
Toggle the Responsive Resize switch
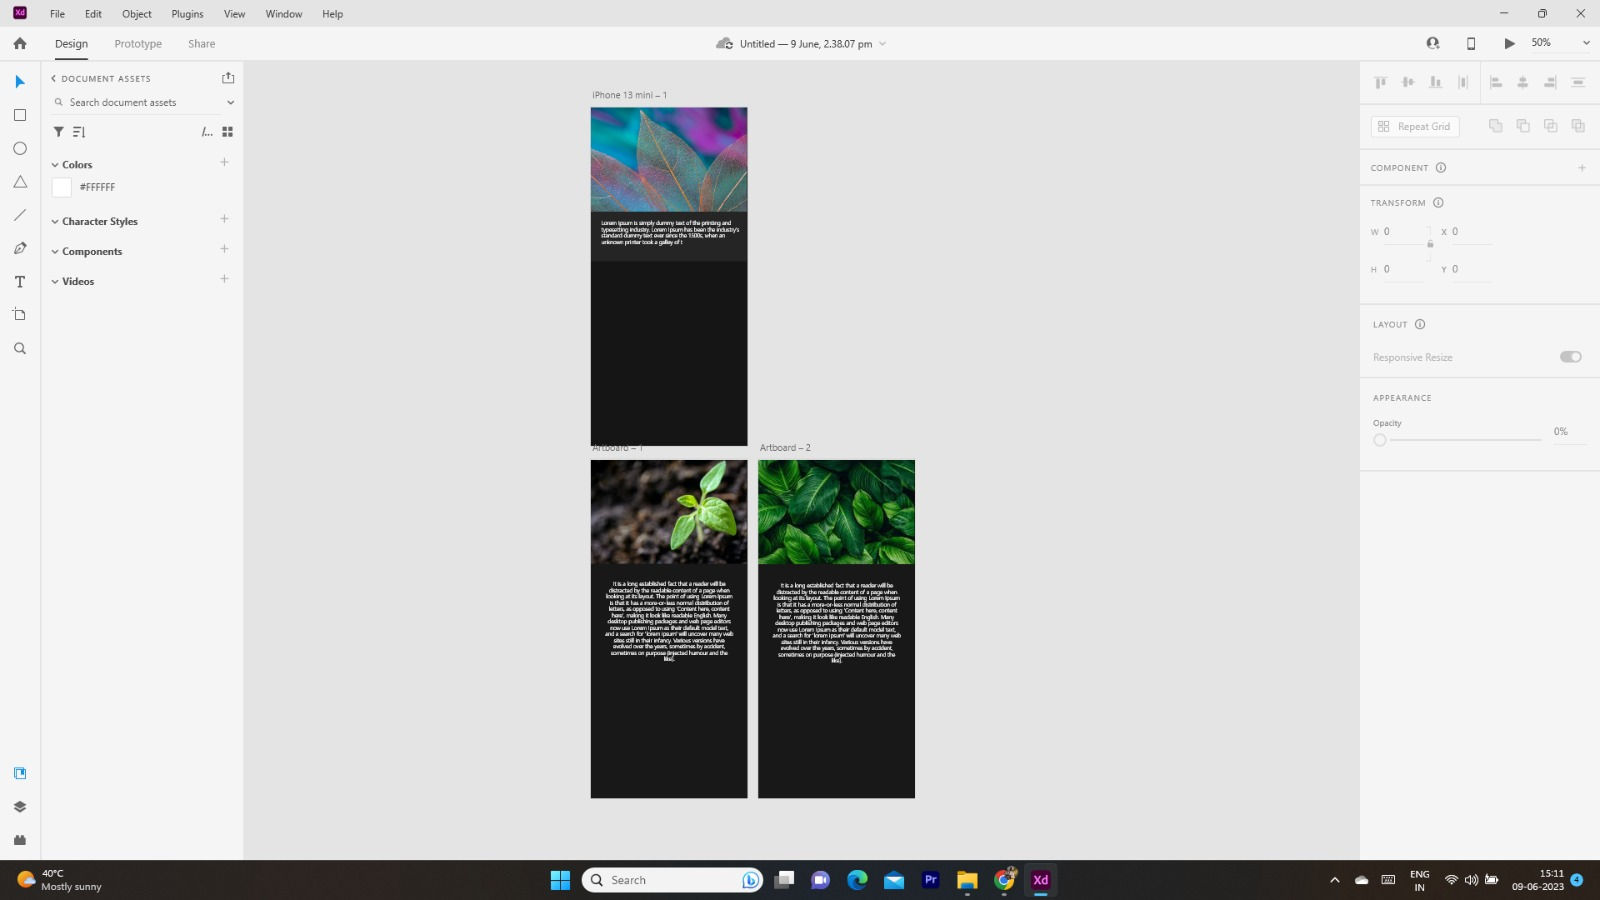coord(1571,357)
